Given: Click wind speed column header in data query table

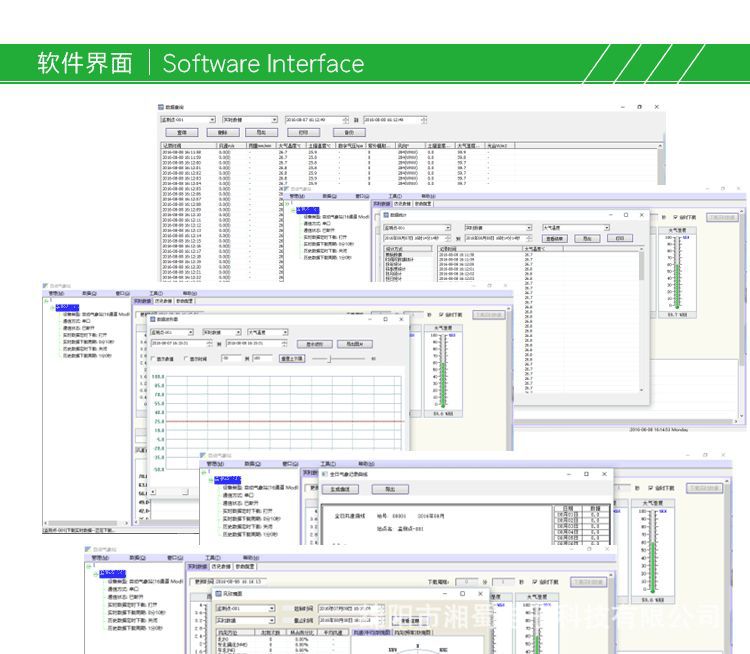Looking at the screenshot, I should click(232, 145).
